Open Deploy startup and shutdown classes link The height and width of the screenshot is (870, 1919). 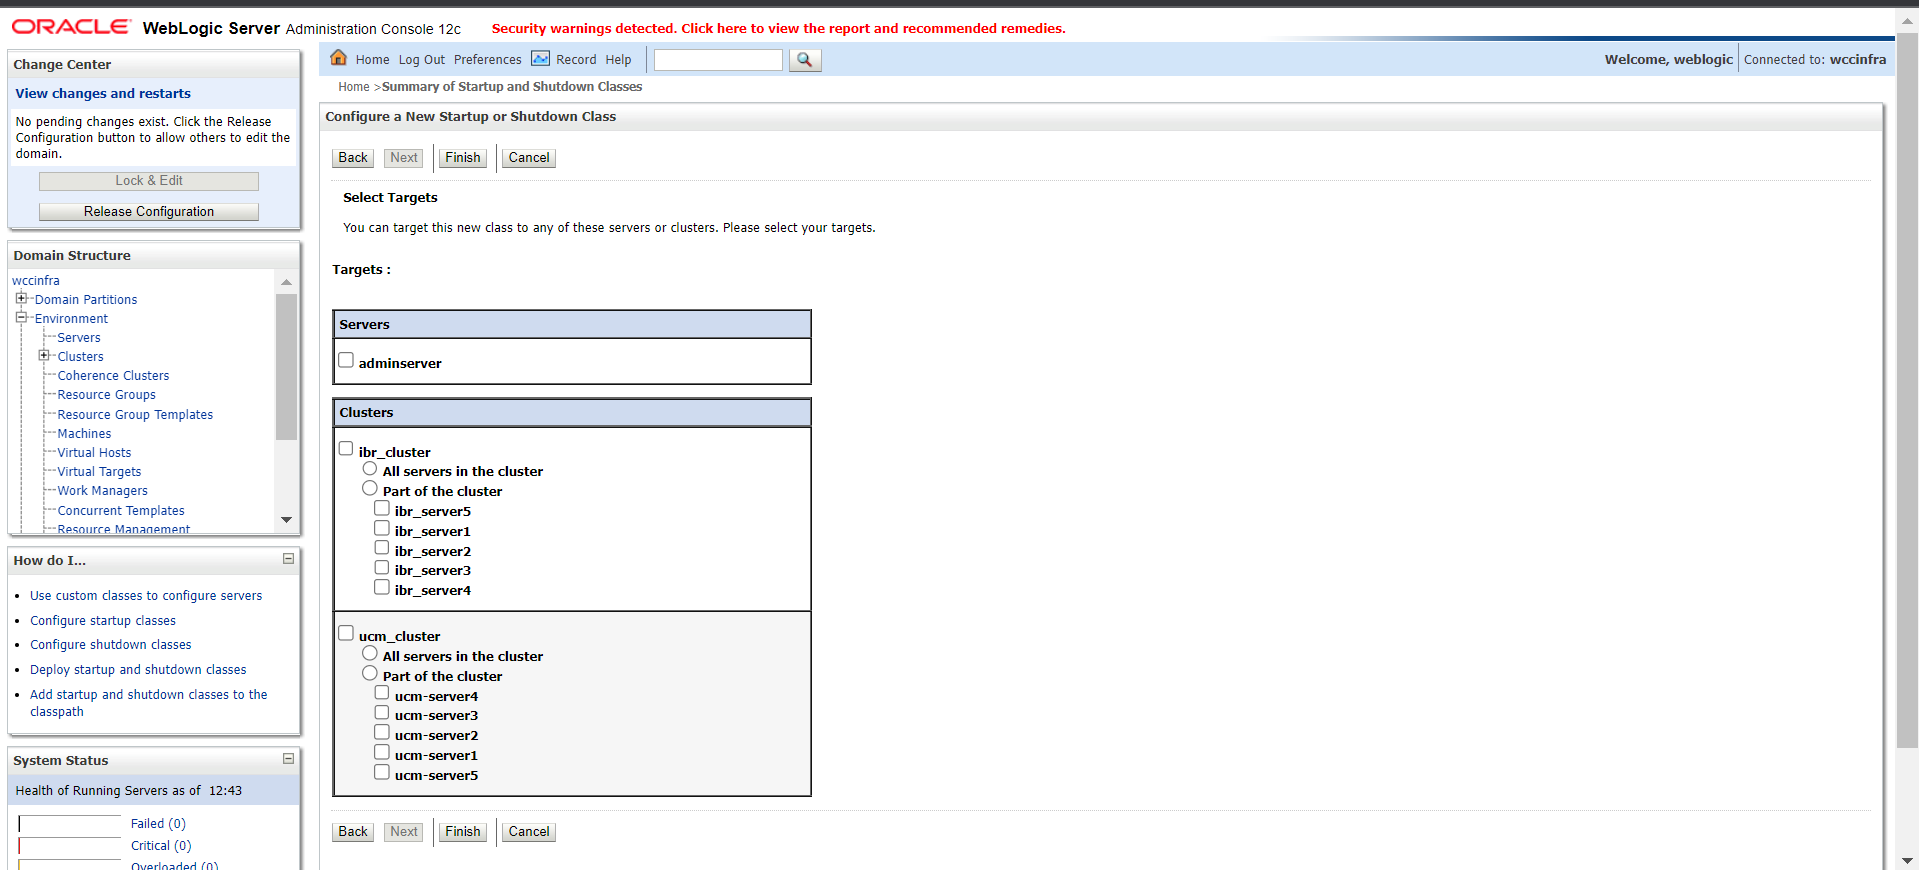click(138, 670)
